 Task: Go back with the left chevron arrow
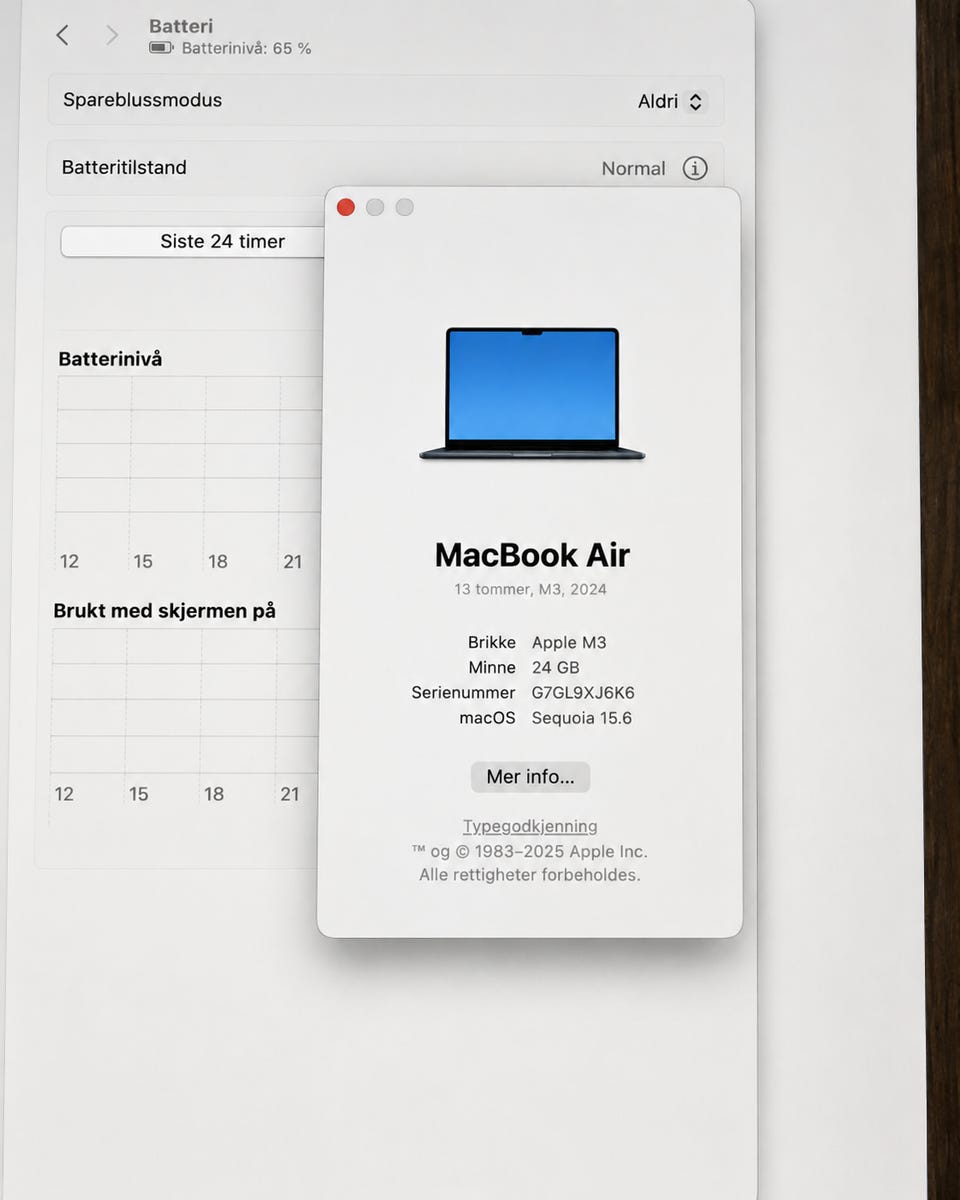62,36
